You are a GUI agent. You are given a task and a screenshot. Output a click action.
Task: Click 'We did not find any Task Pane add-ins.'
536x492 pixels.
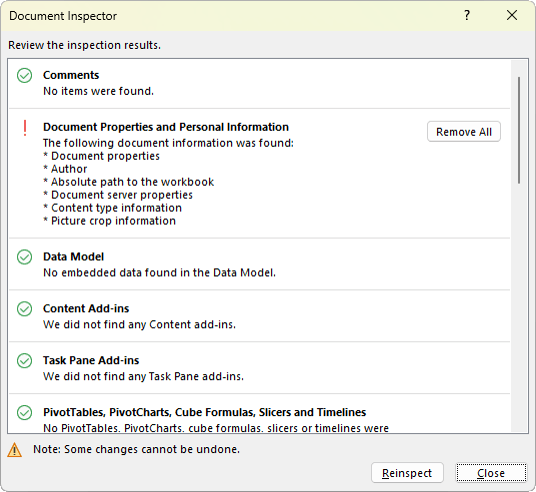pyautogui.click(x=143, y=377)
